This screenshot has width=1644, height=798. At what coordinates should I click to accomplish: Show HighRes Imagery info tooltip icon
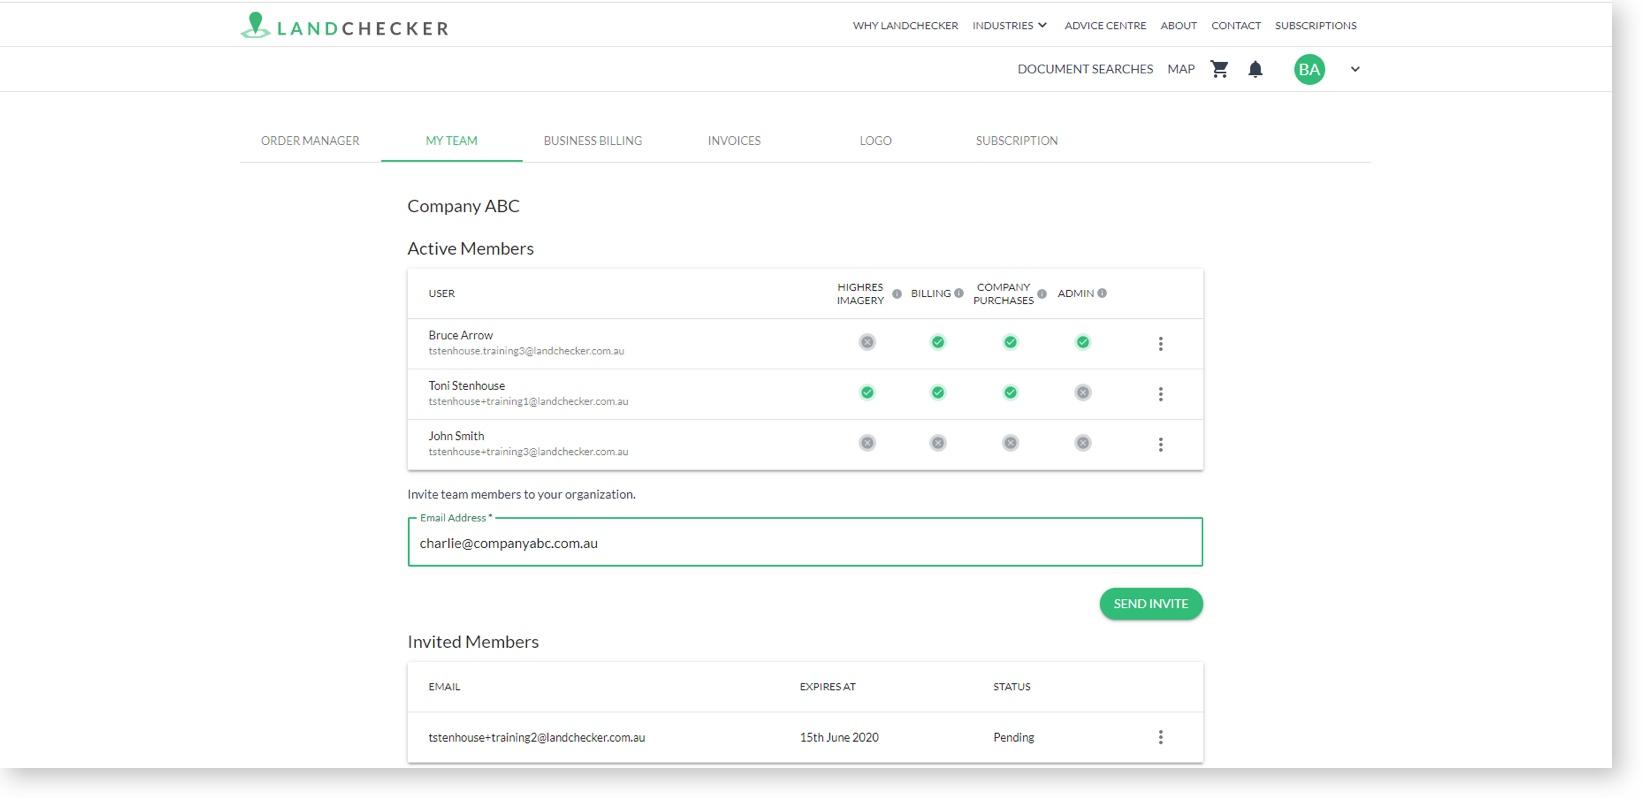pos(897,294)
